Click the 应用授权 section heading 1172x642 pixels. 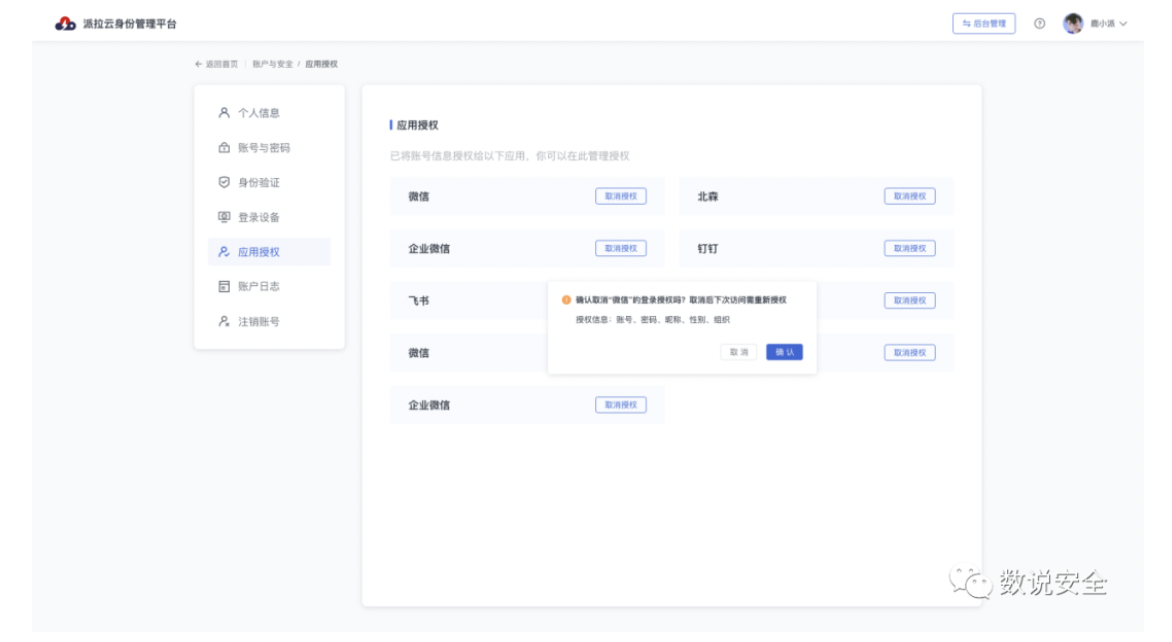click(417, 125)
